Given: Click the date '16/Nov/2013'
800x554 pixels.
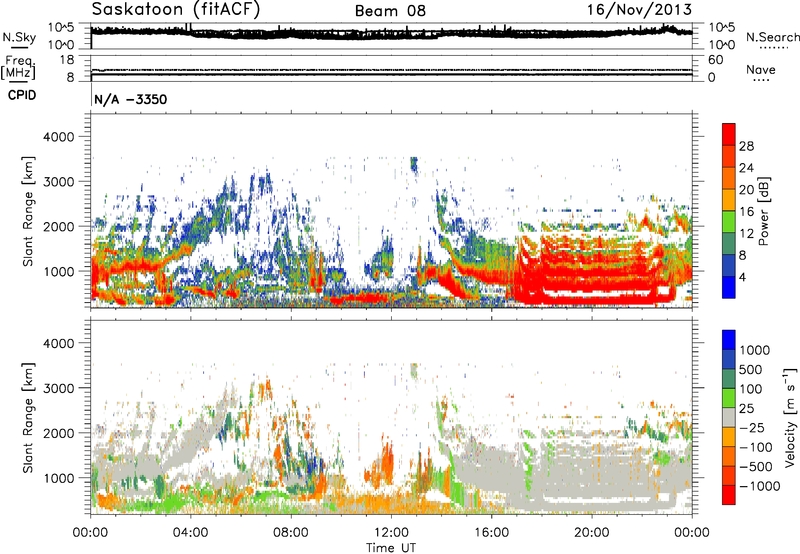Looking at the screenshot, I should (x=639, y=9).
